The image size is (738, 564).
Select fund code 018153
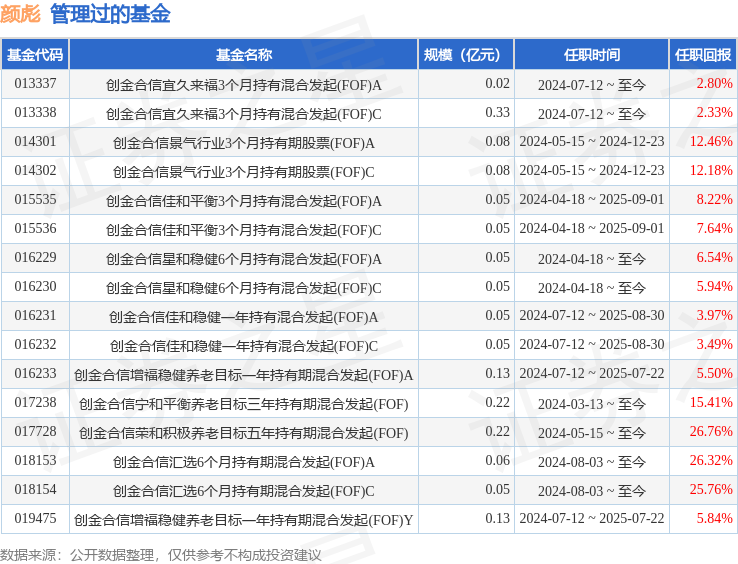point(35,460)
